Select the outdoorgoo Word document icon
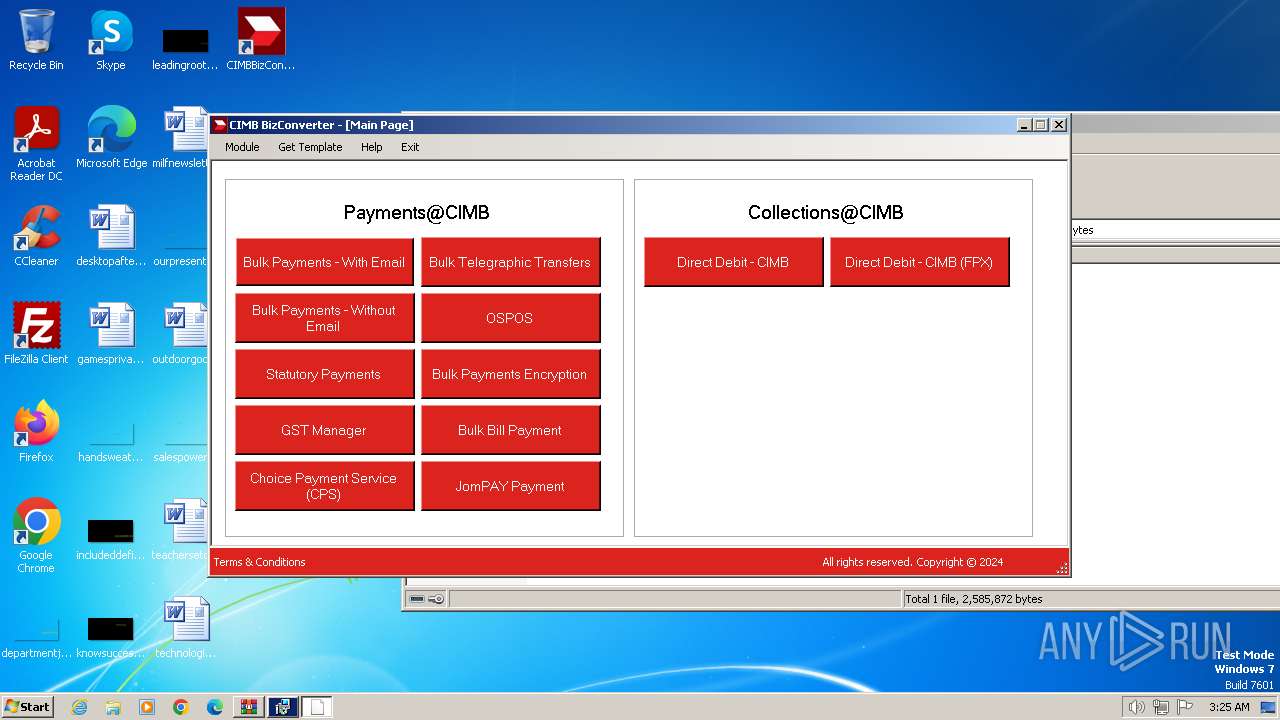The width and height of the screenshot is (1280, 720). [x=180, y=334]
